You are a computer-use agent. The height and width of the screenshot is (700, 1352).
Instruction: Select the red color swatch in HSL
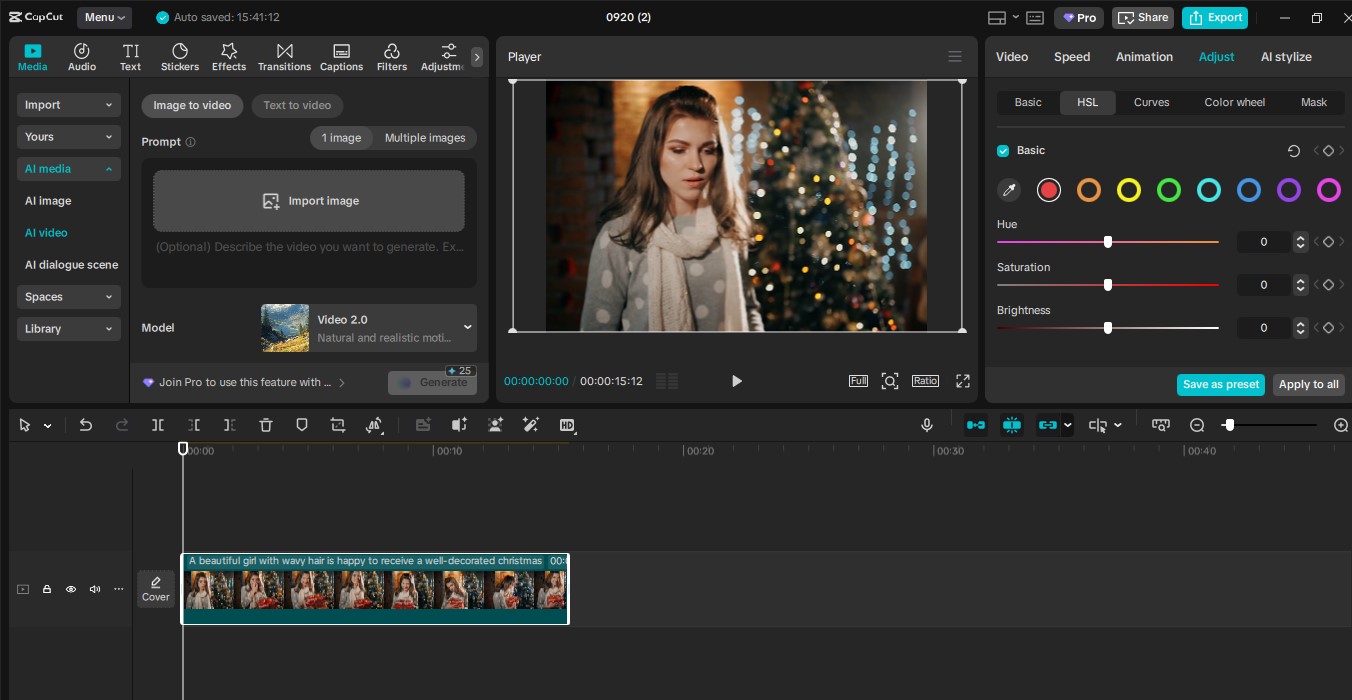pos(1048,190)
